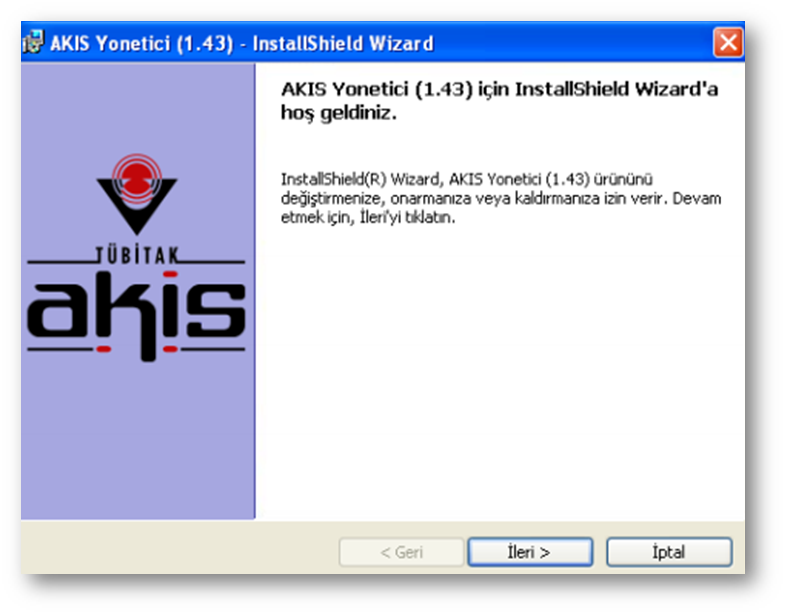Click the İleri > button to continue
The image size is (787, 616).
coord(530,552)
